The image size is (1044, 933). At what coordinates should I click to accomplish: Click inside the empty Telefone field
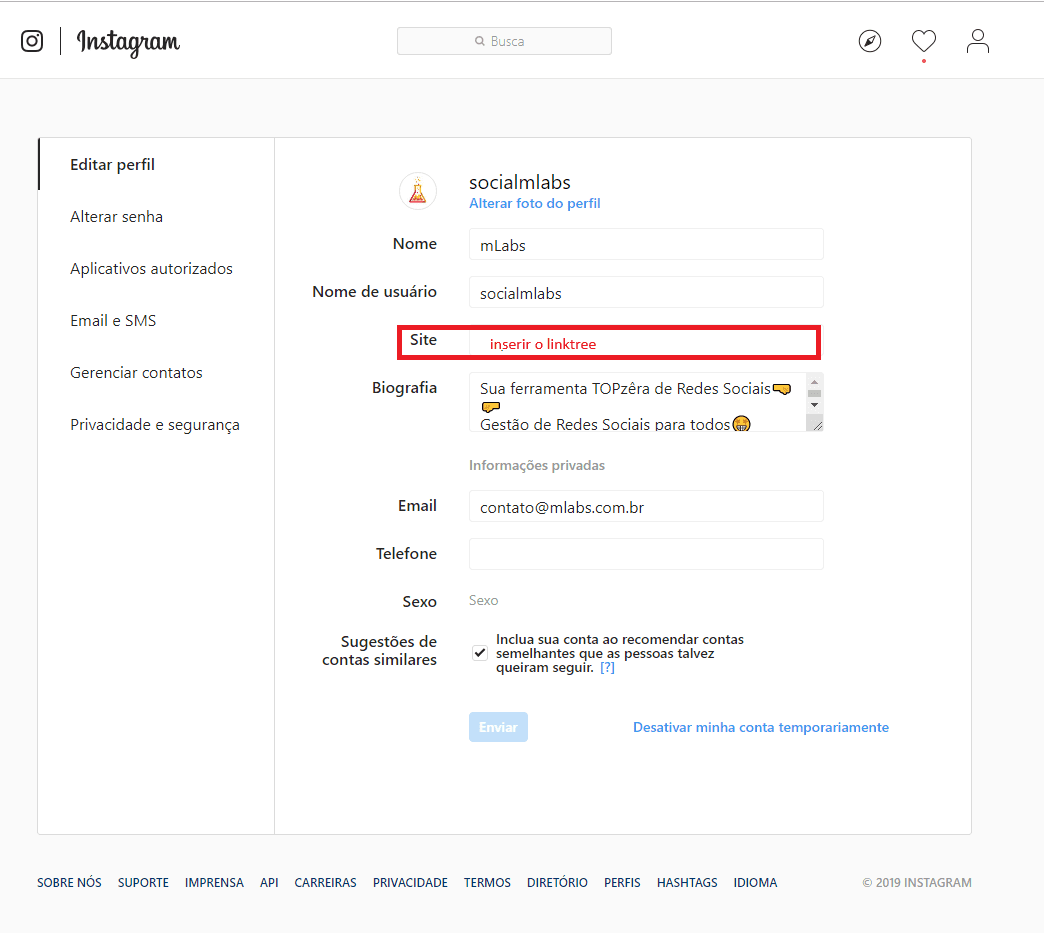[x=645, y=554]
